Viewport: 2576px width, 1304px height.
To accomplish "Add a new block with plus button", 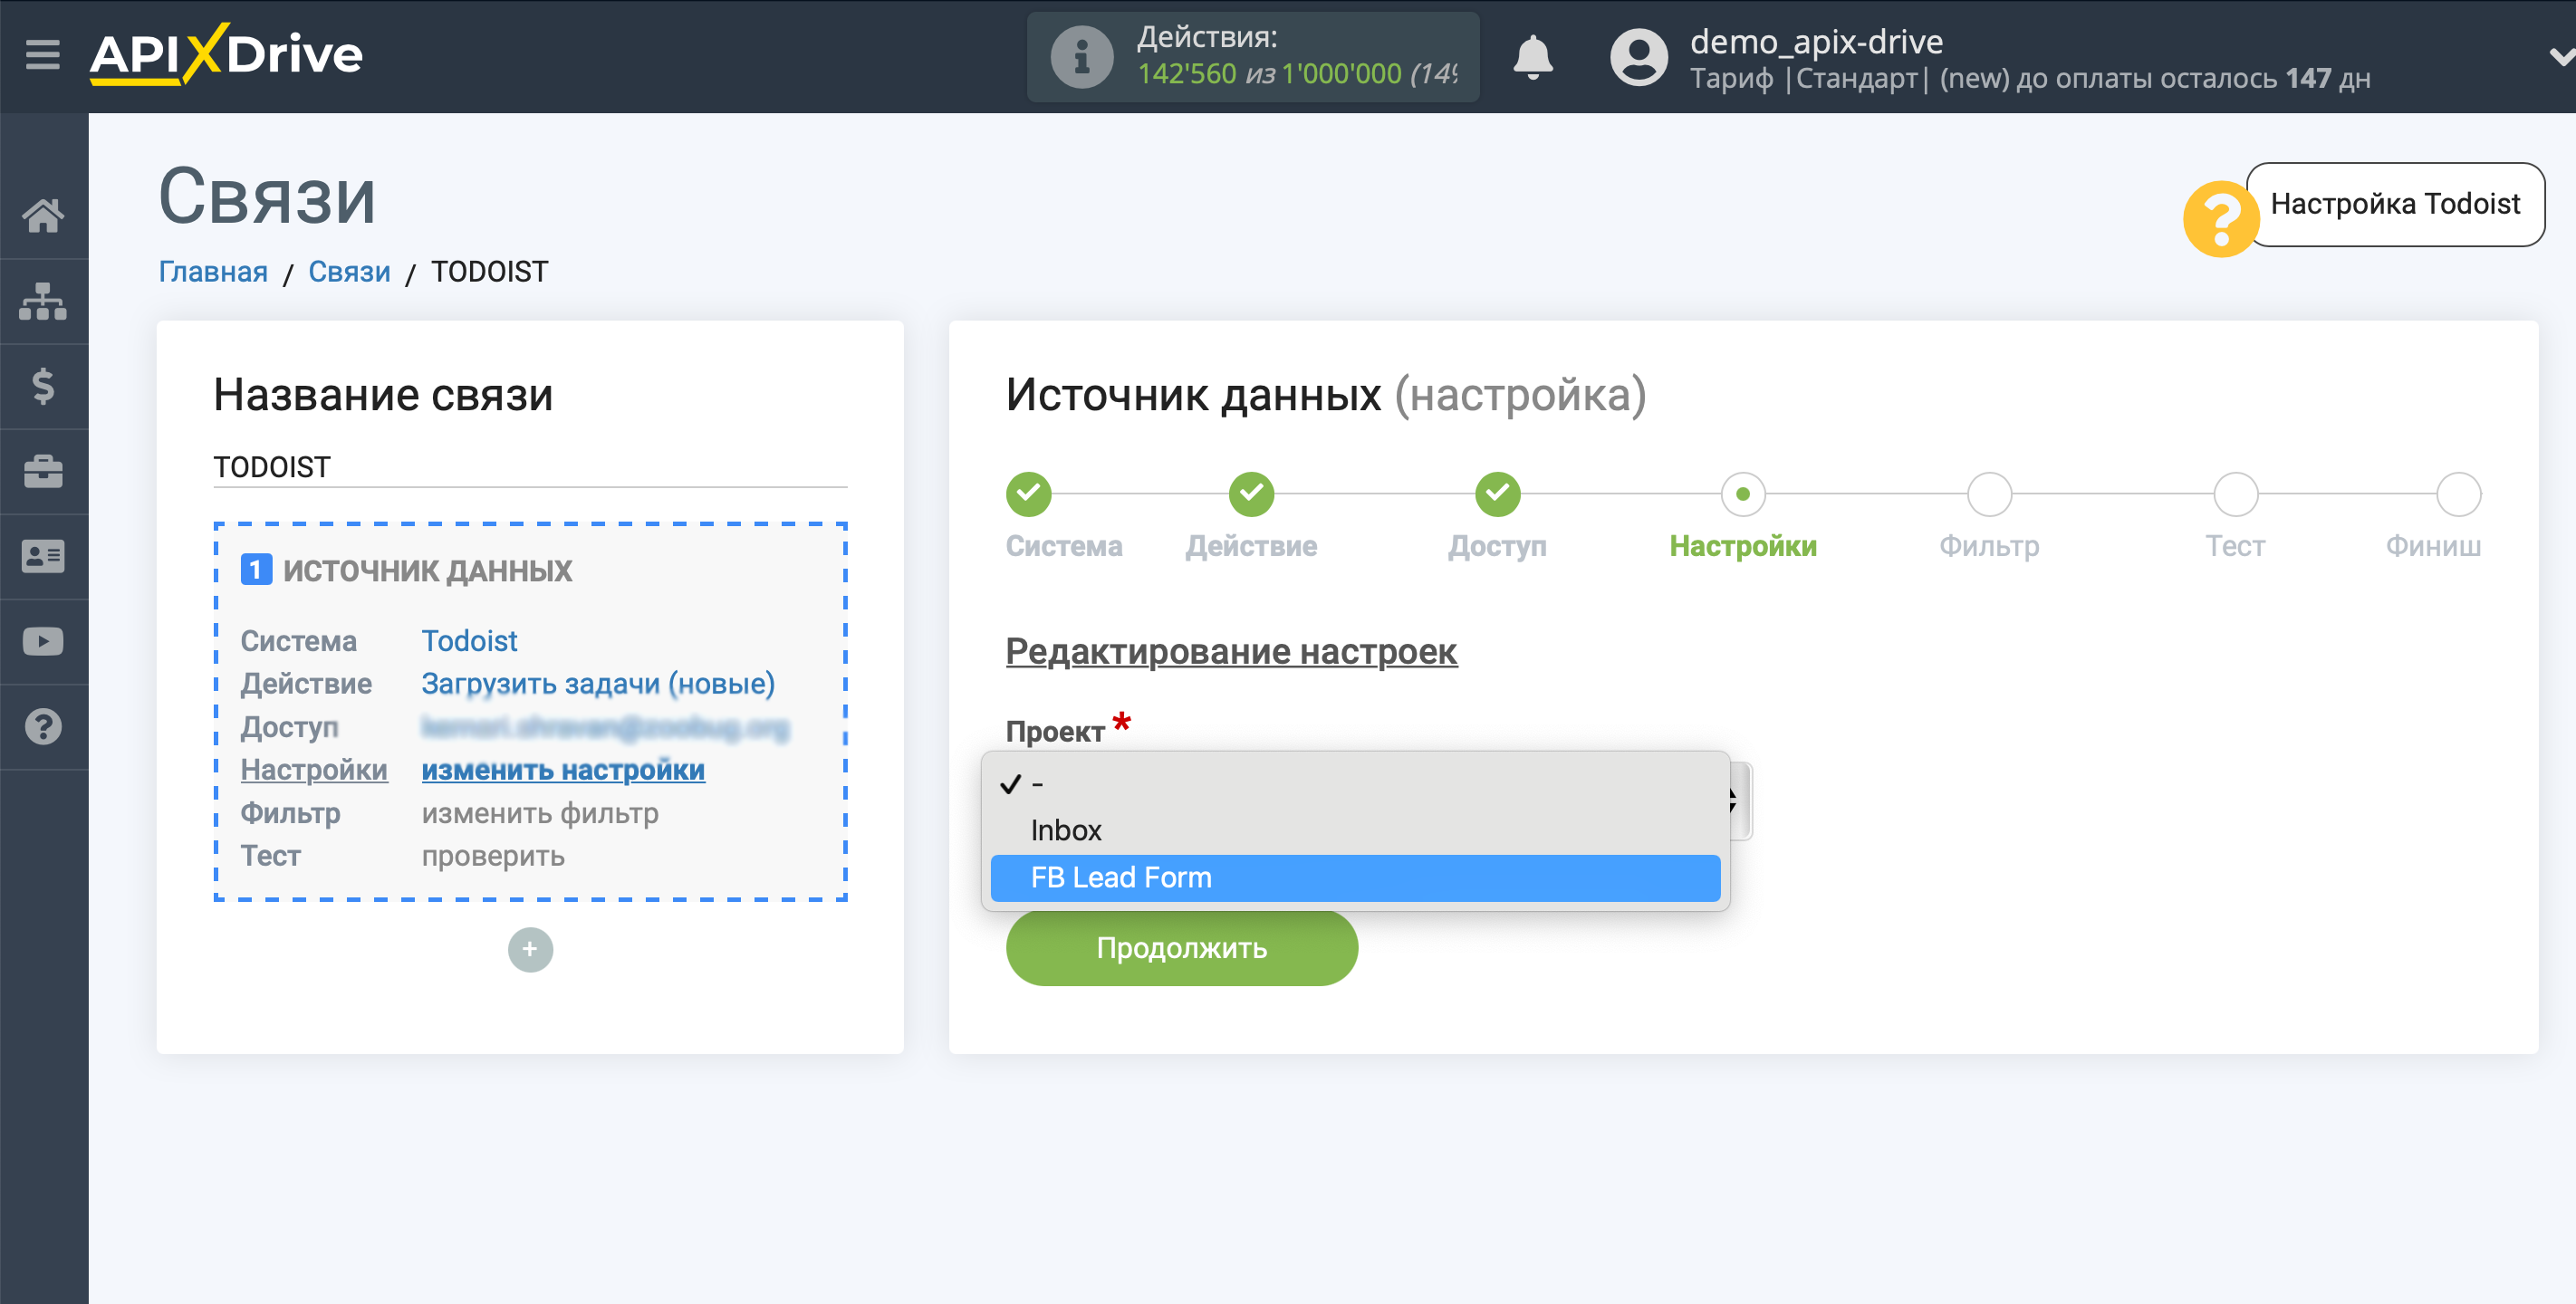I will click(530, 949).
